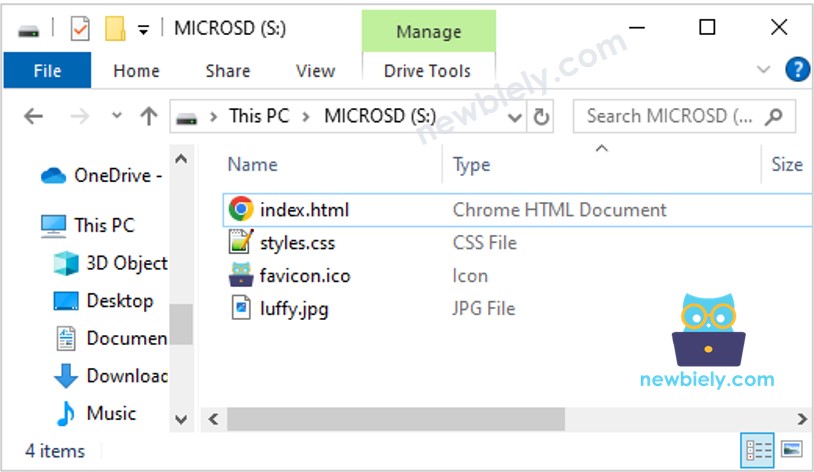This screenshot has width=814, height=472.
Task: Click the favicon.ico file icon
Action: tap(240, 276)
